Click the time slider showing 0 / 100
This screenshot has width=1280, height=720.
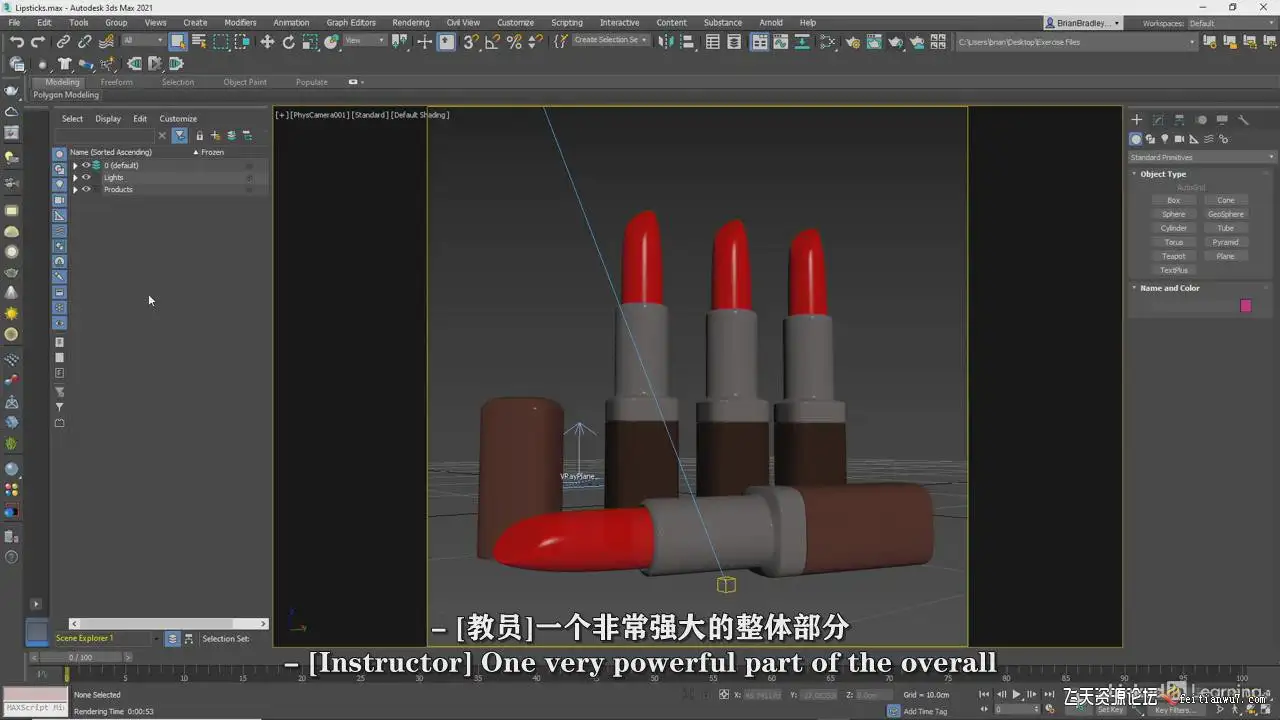[80, 657]
